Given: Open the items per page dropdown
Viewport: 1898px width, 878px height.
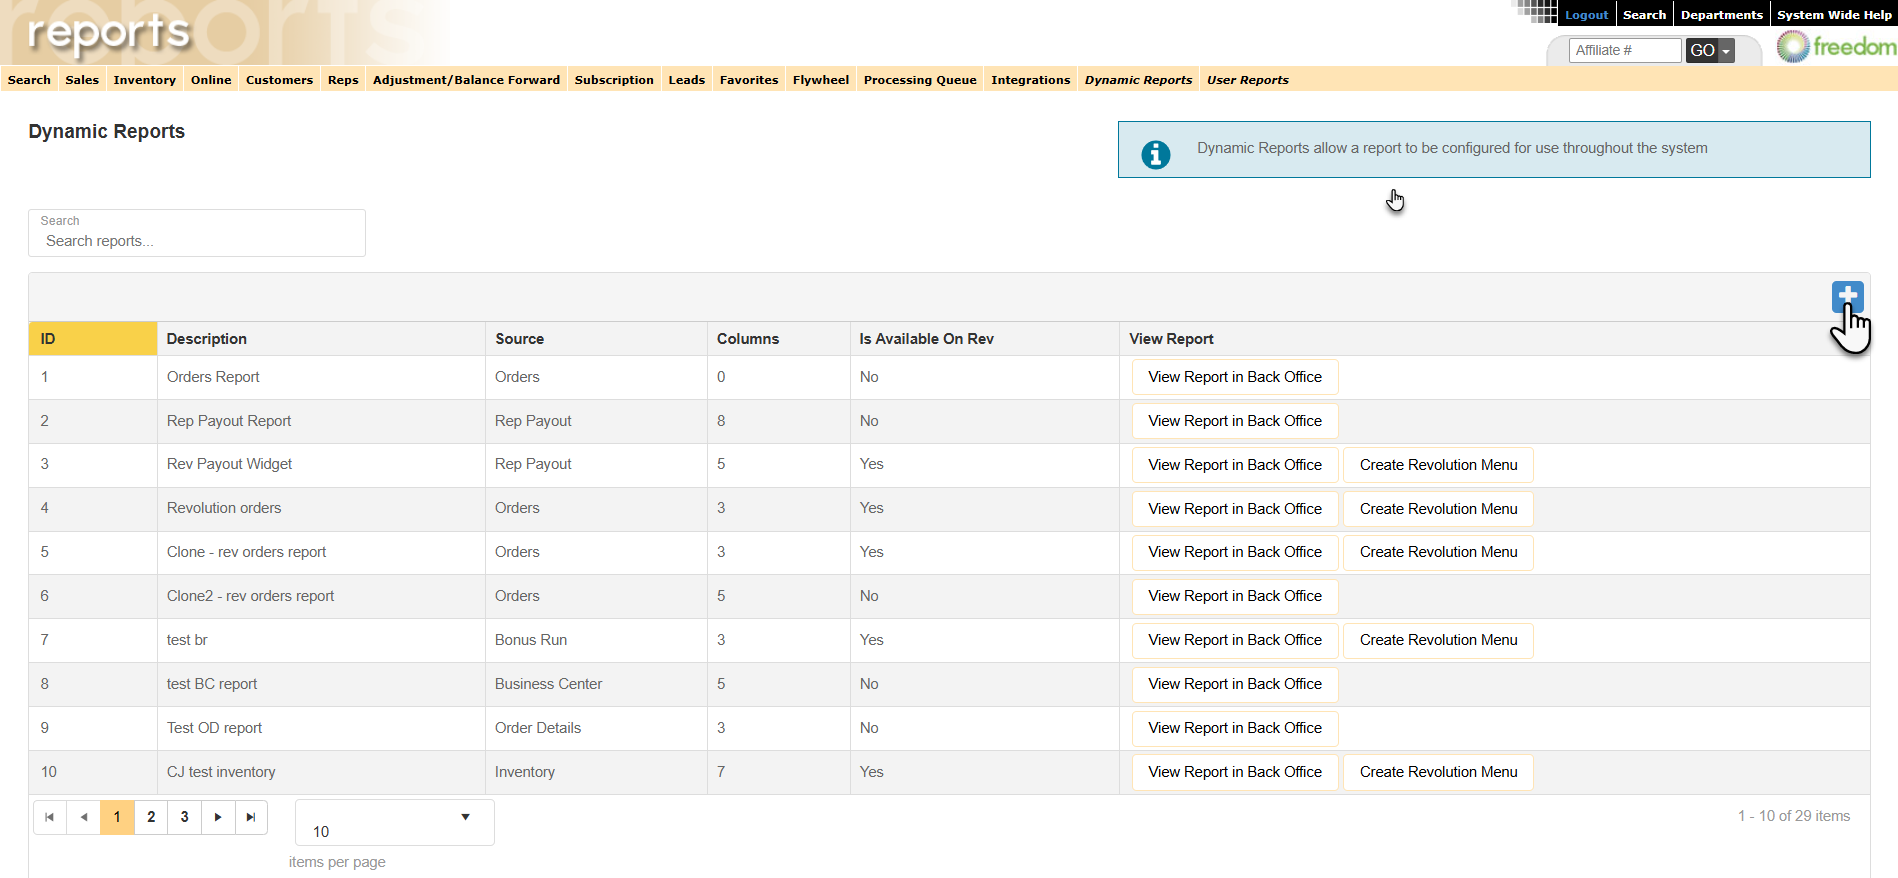Looking at the screenshot, I should 394,822.
